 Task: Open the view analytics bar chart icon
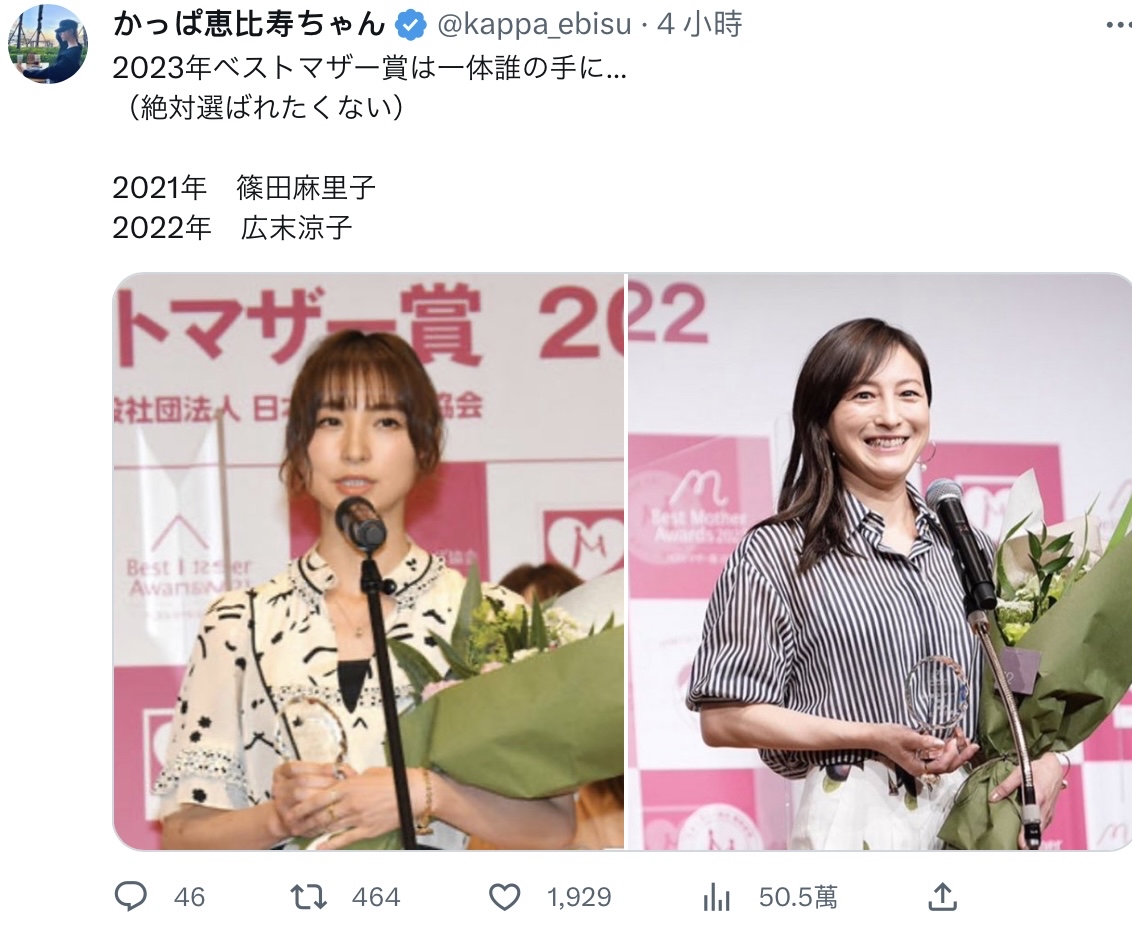tap(716, 898)
